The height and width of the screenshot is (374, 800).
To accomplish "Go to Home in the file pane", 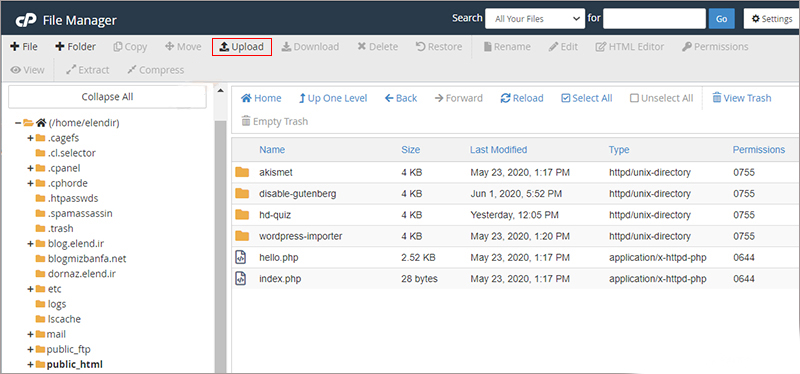I will click(261, 98).
